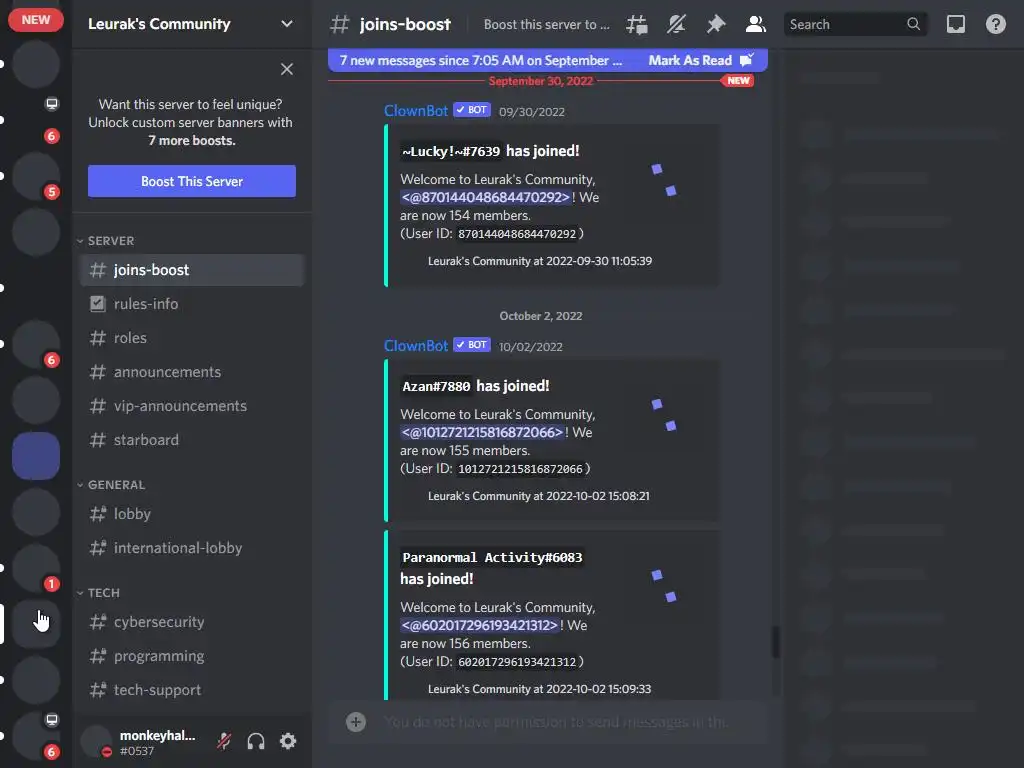Open User Settings gear icon

coord(288,741)
